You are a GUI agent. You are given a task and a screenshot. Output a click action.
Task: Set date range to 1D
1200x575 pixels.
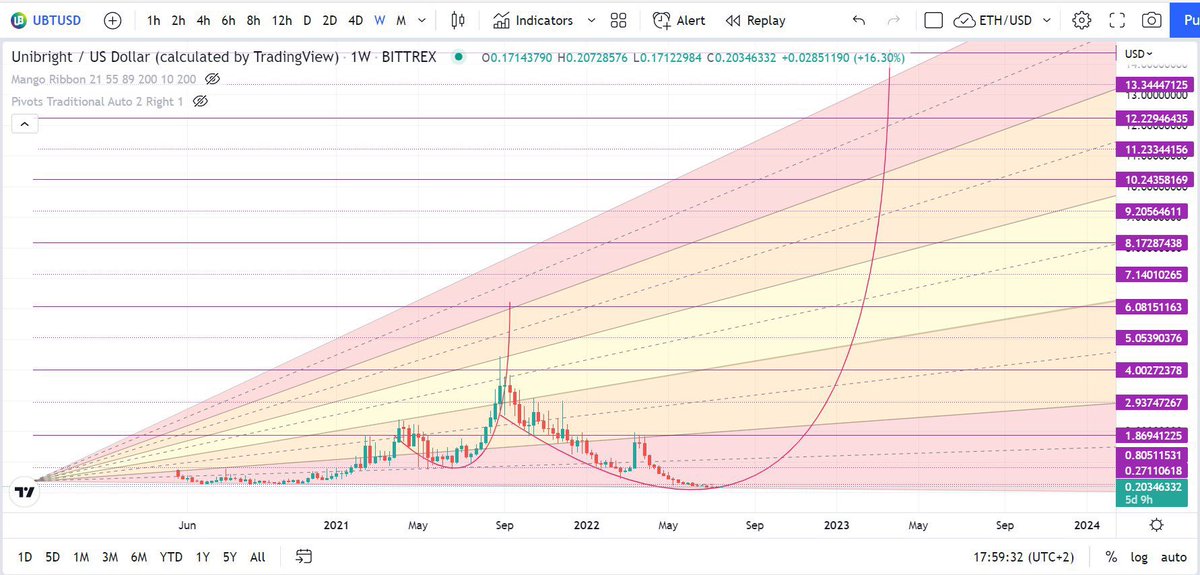coord(25,556)
